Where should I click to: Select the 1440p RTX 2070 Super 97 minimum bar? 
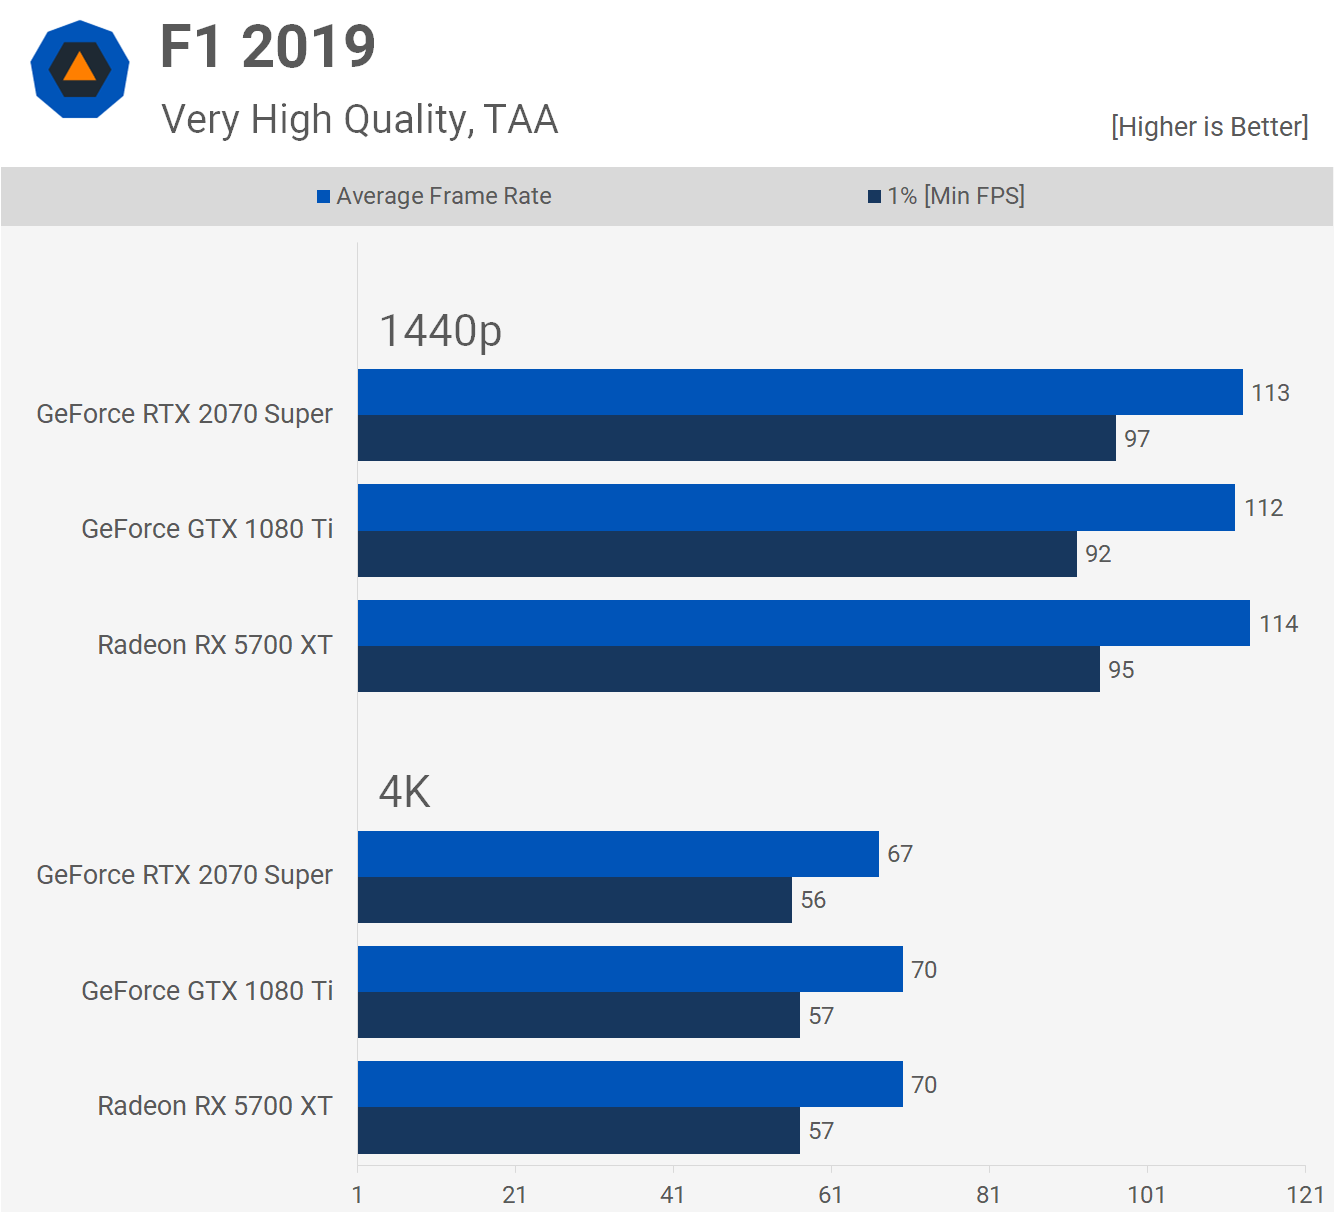tap(736, 438)
